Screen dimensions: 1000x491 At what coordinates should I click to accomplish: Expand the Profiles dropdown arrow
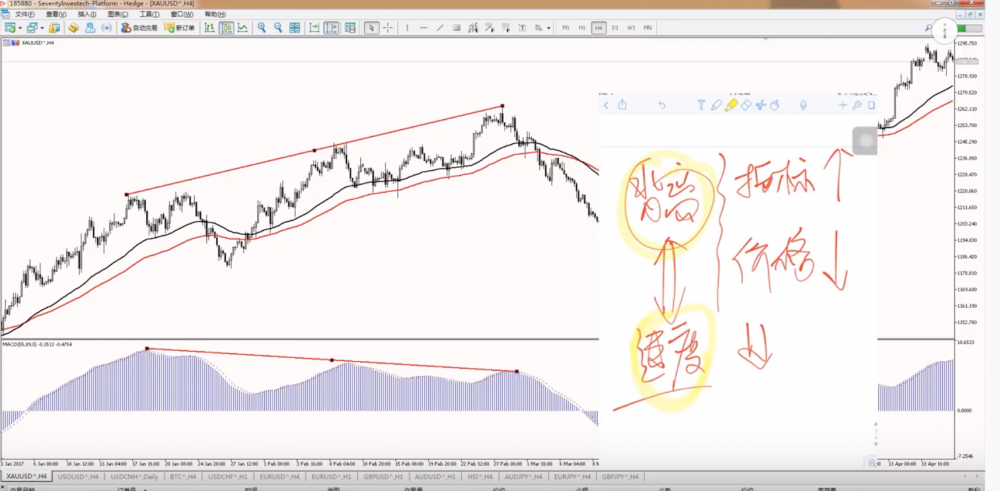[x=42, y=28]
